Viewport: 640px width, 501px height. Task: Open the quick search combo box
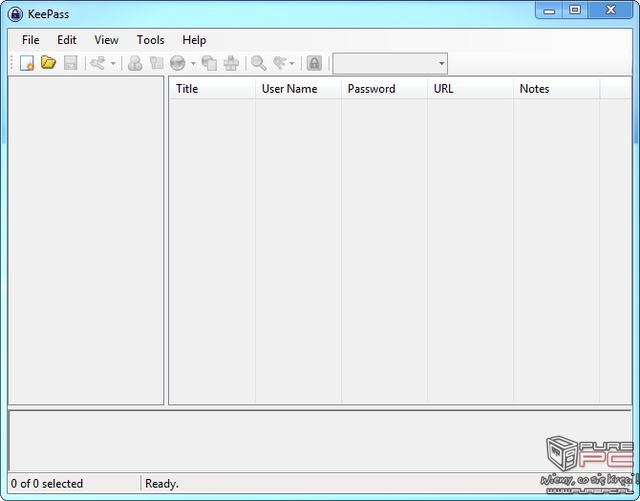[390, 64]
